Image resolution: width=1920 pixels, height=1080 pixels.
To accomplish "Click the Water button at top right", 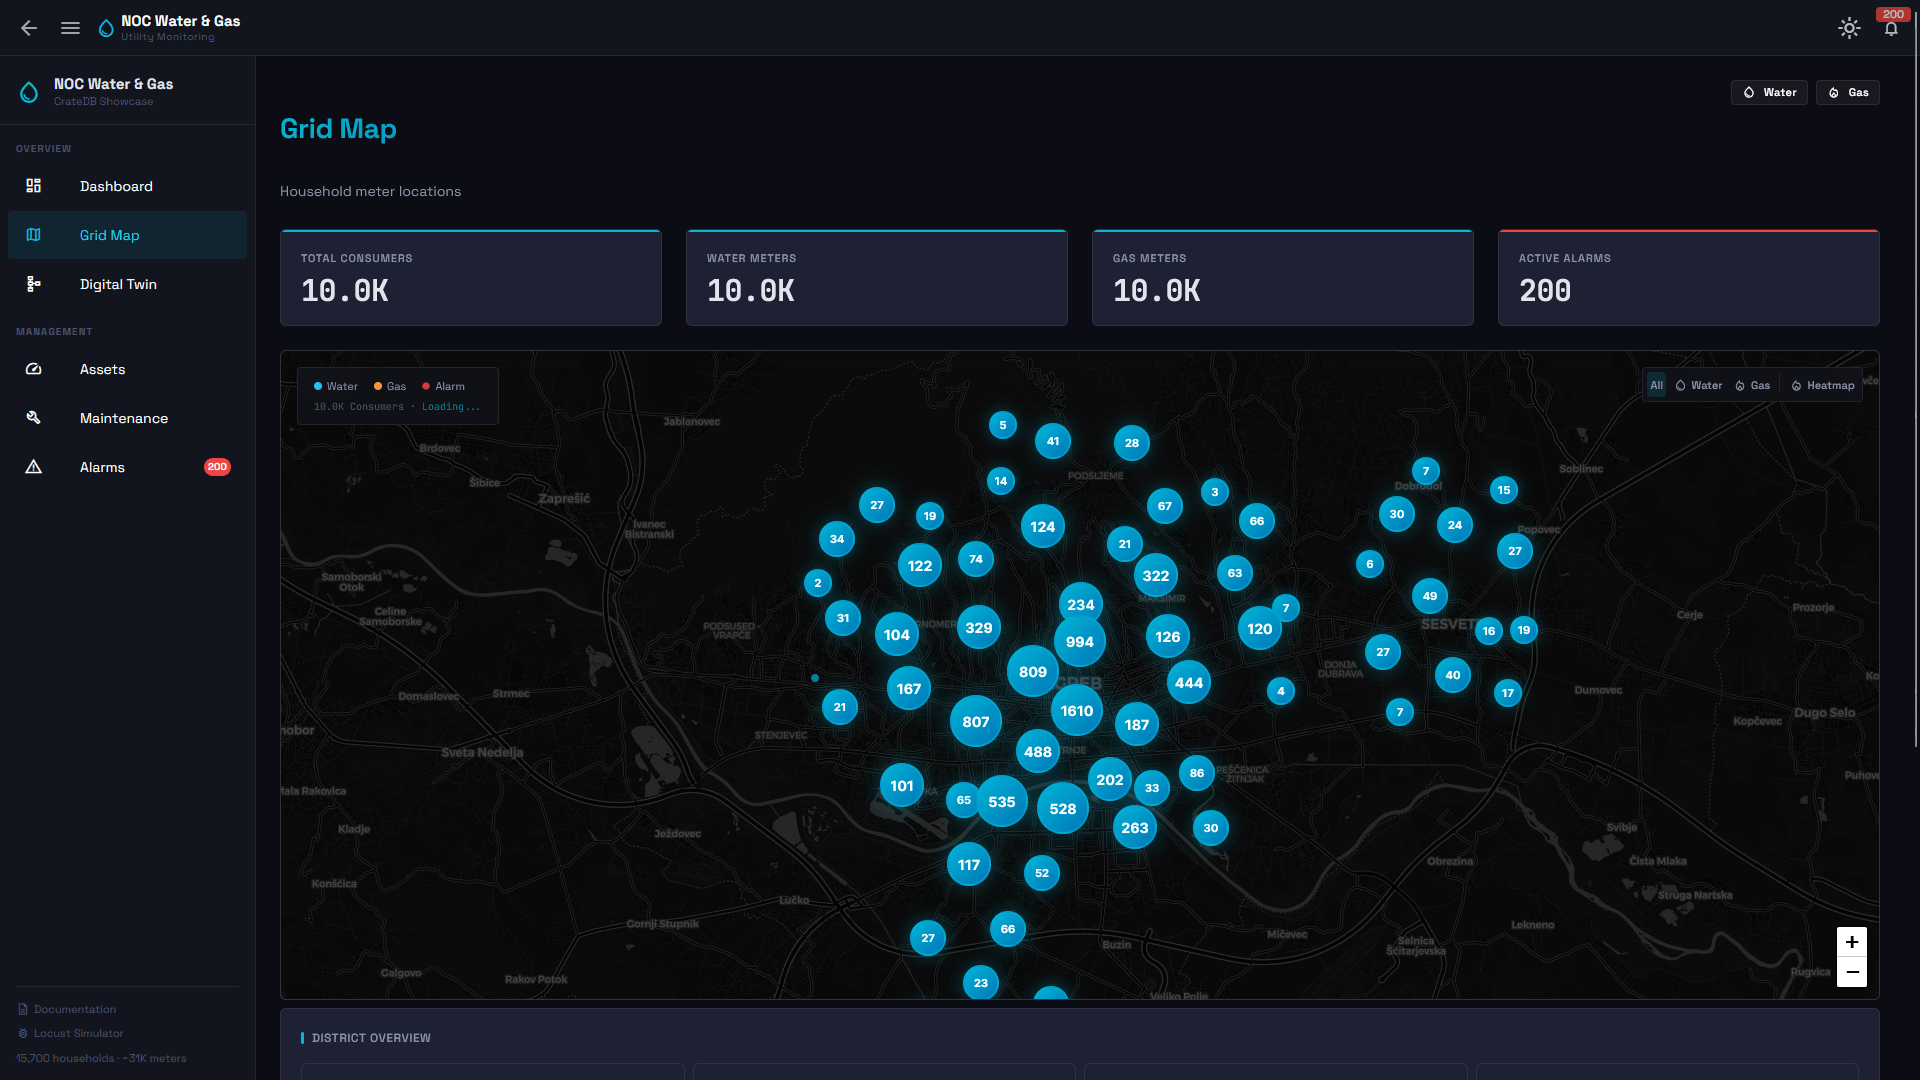I will coord(1769,92).
